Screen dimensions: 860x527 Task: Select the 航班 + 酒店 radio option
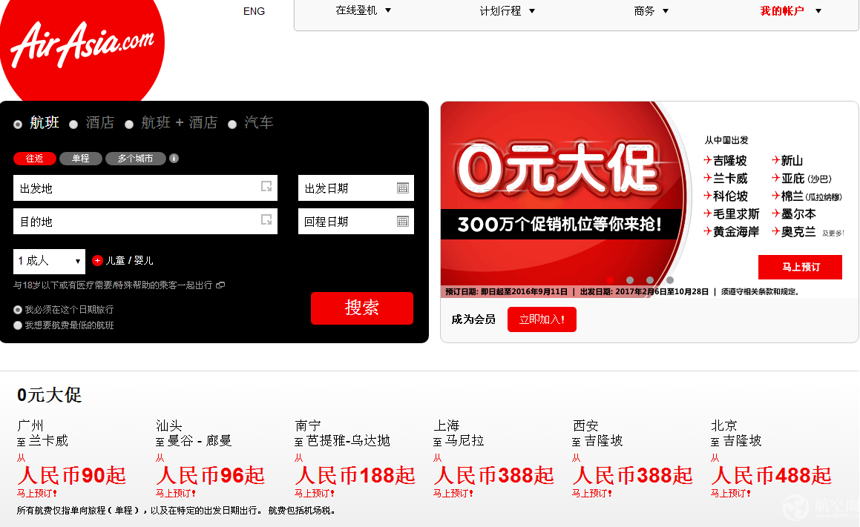tap(129, 124)
